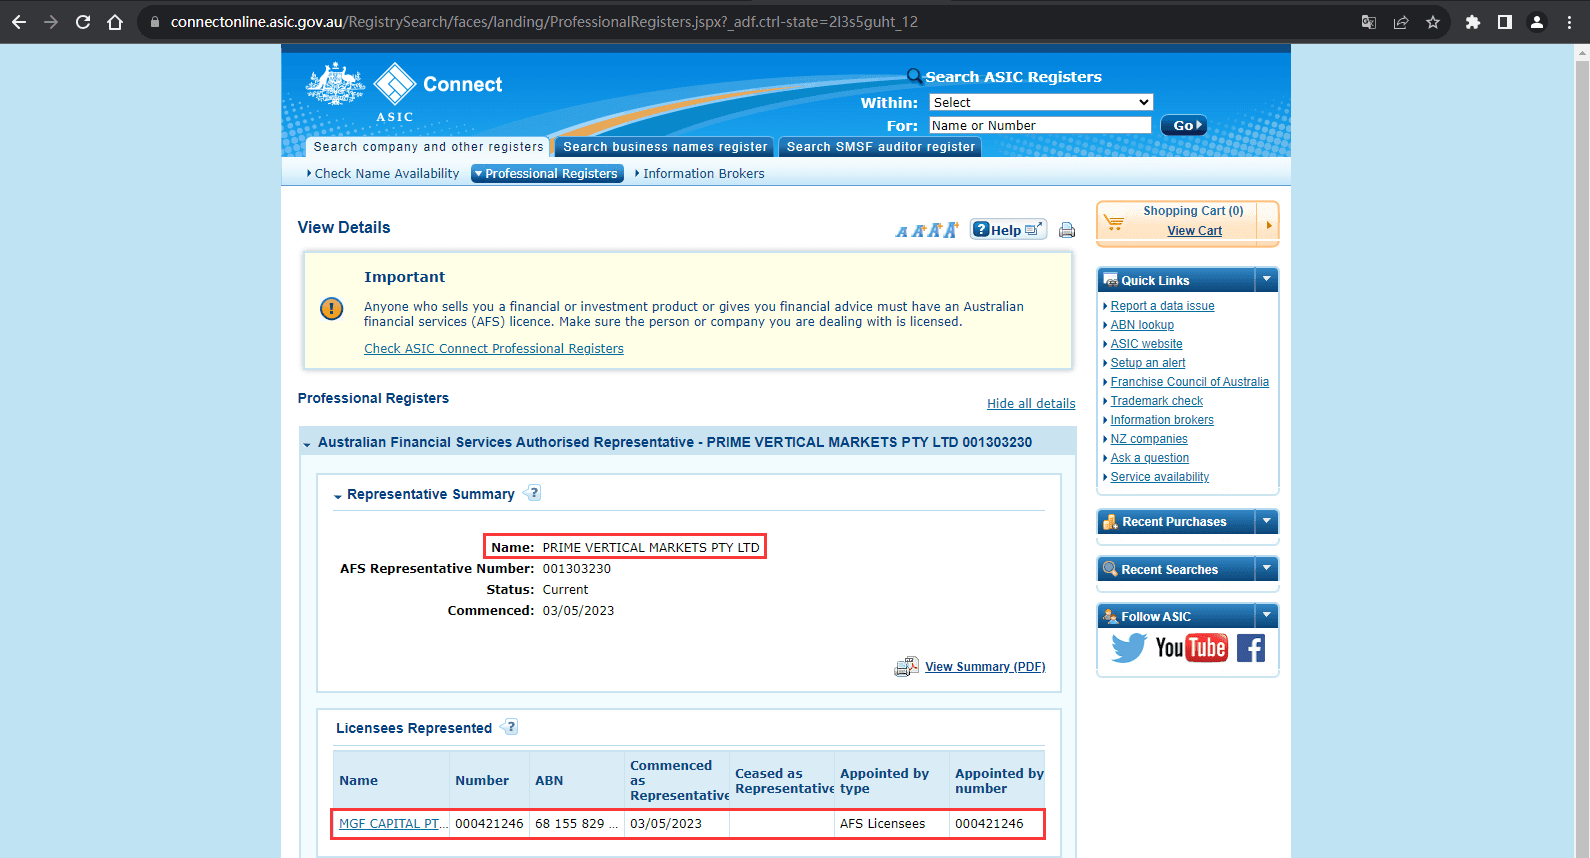Open View Summary (PDF) link
Image resolution: width=1590 pixels, height=858 pixels.
[x=985, y=666]
